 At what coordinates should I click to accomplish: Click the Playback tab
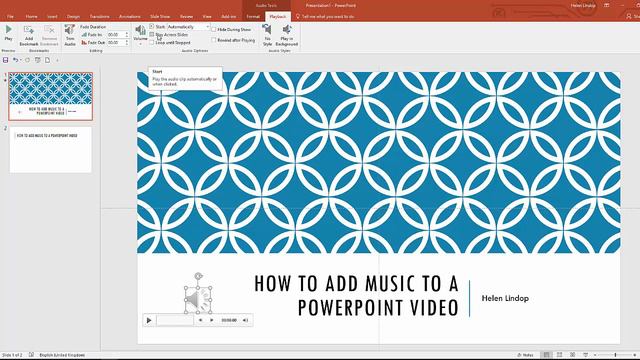pos(278,17)
